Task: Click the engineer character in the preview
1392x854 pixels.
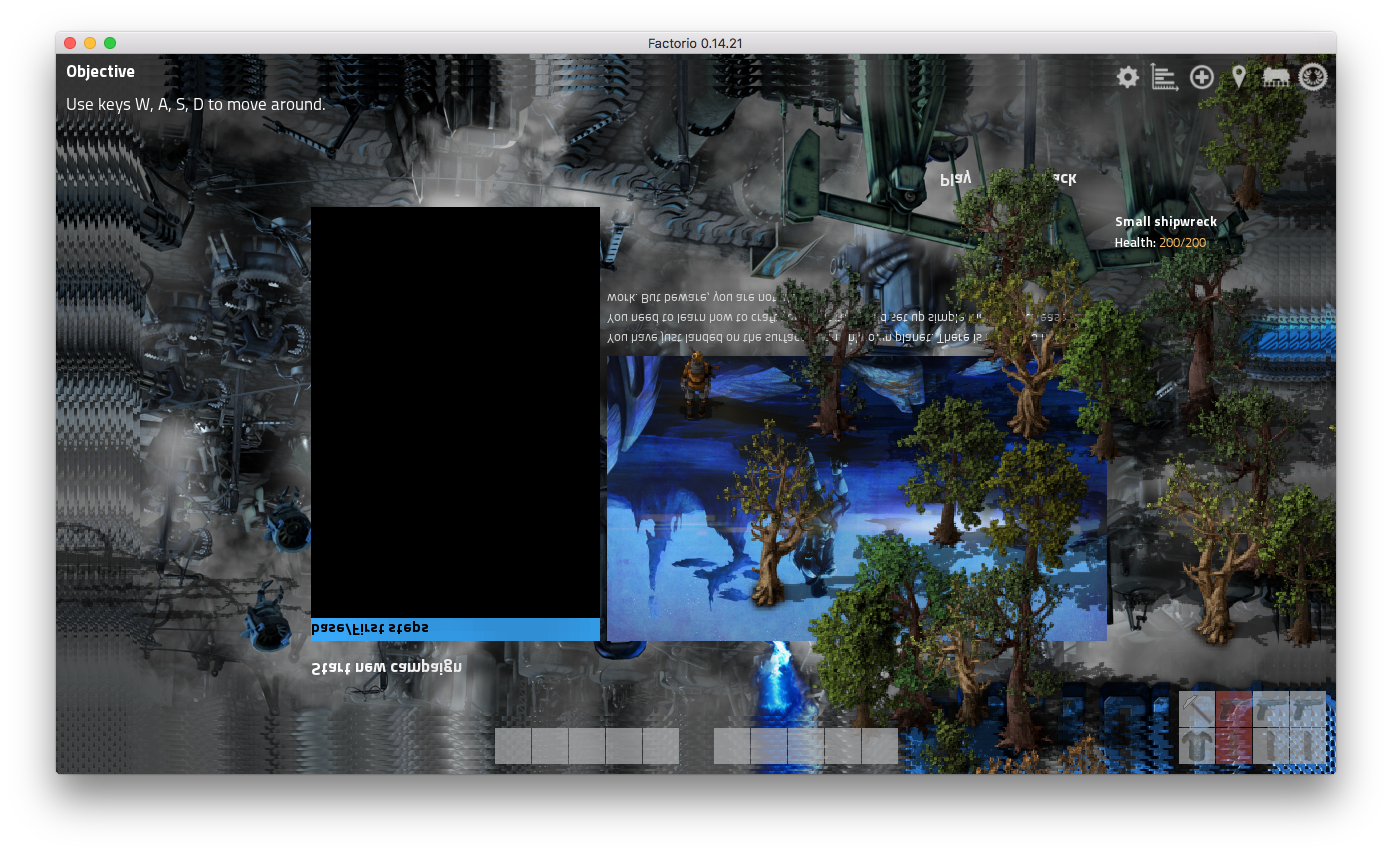Action: pyautogui.click(x=697, y=383)
